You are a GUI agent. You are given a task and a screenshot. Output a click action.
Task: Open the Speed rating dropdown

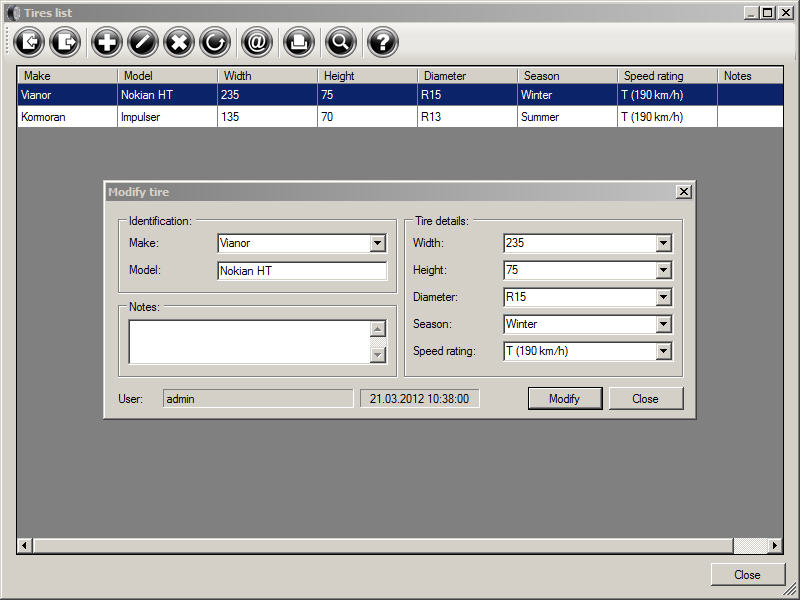(x=663, y=351)
